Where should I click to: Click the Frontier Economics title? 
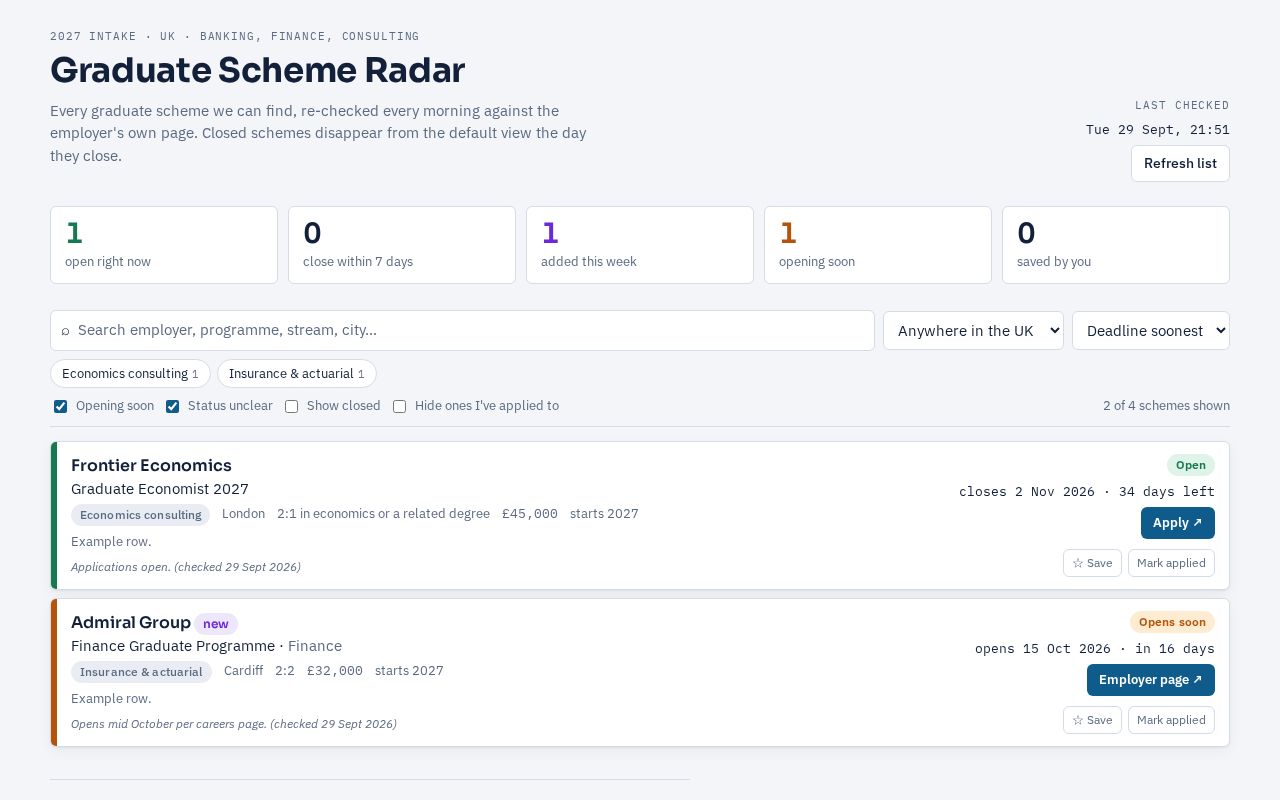[151, 465]
